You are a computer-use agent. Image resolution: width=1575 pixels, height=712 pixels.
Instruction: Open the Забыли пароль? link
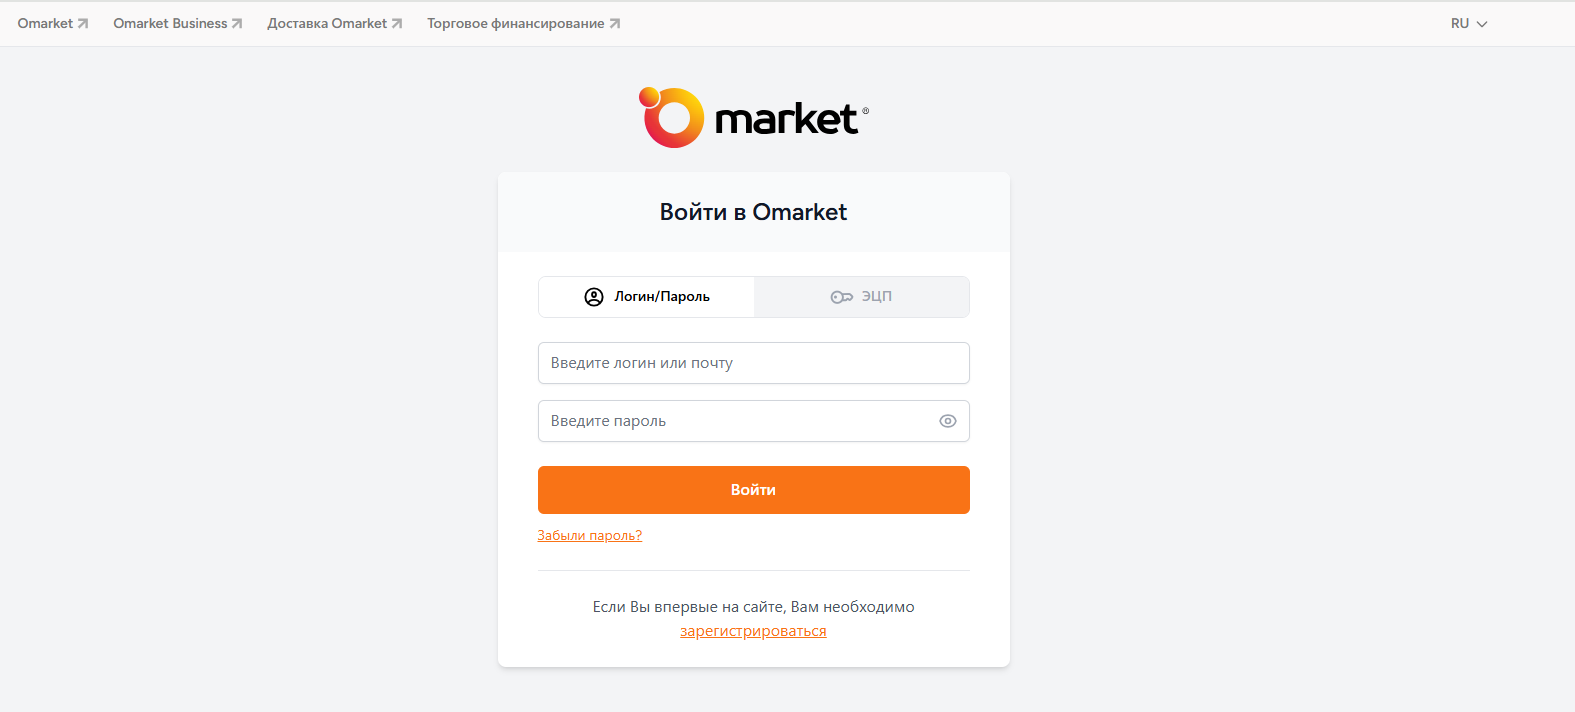pos(590,534)
